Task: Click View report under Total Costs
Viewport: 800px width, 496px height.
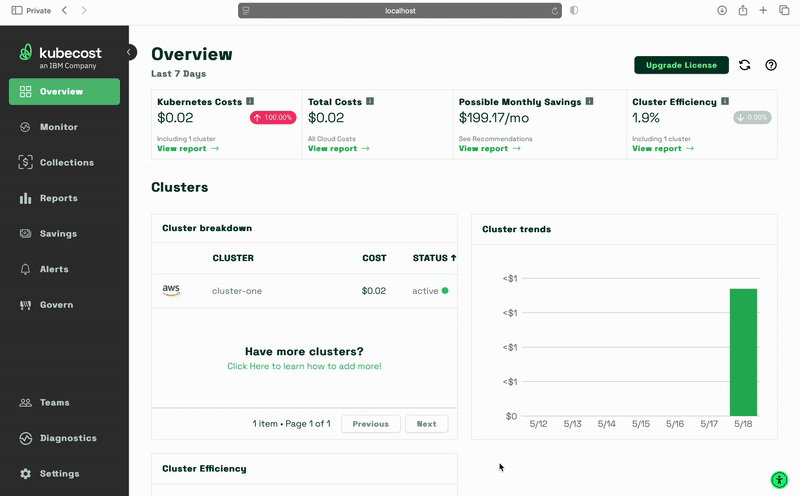Action: (x=338, y=148)
